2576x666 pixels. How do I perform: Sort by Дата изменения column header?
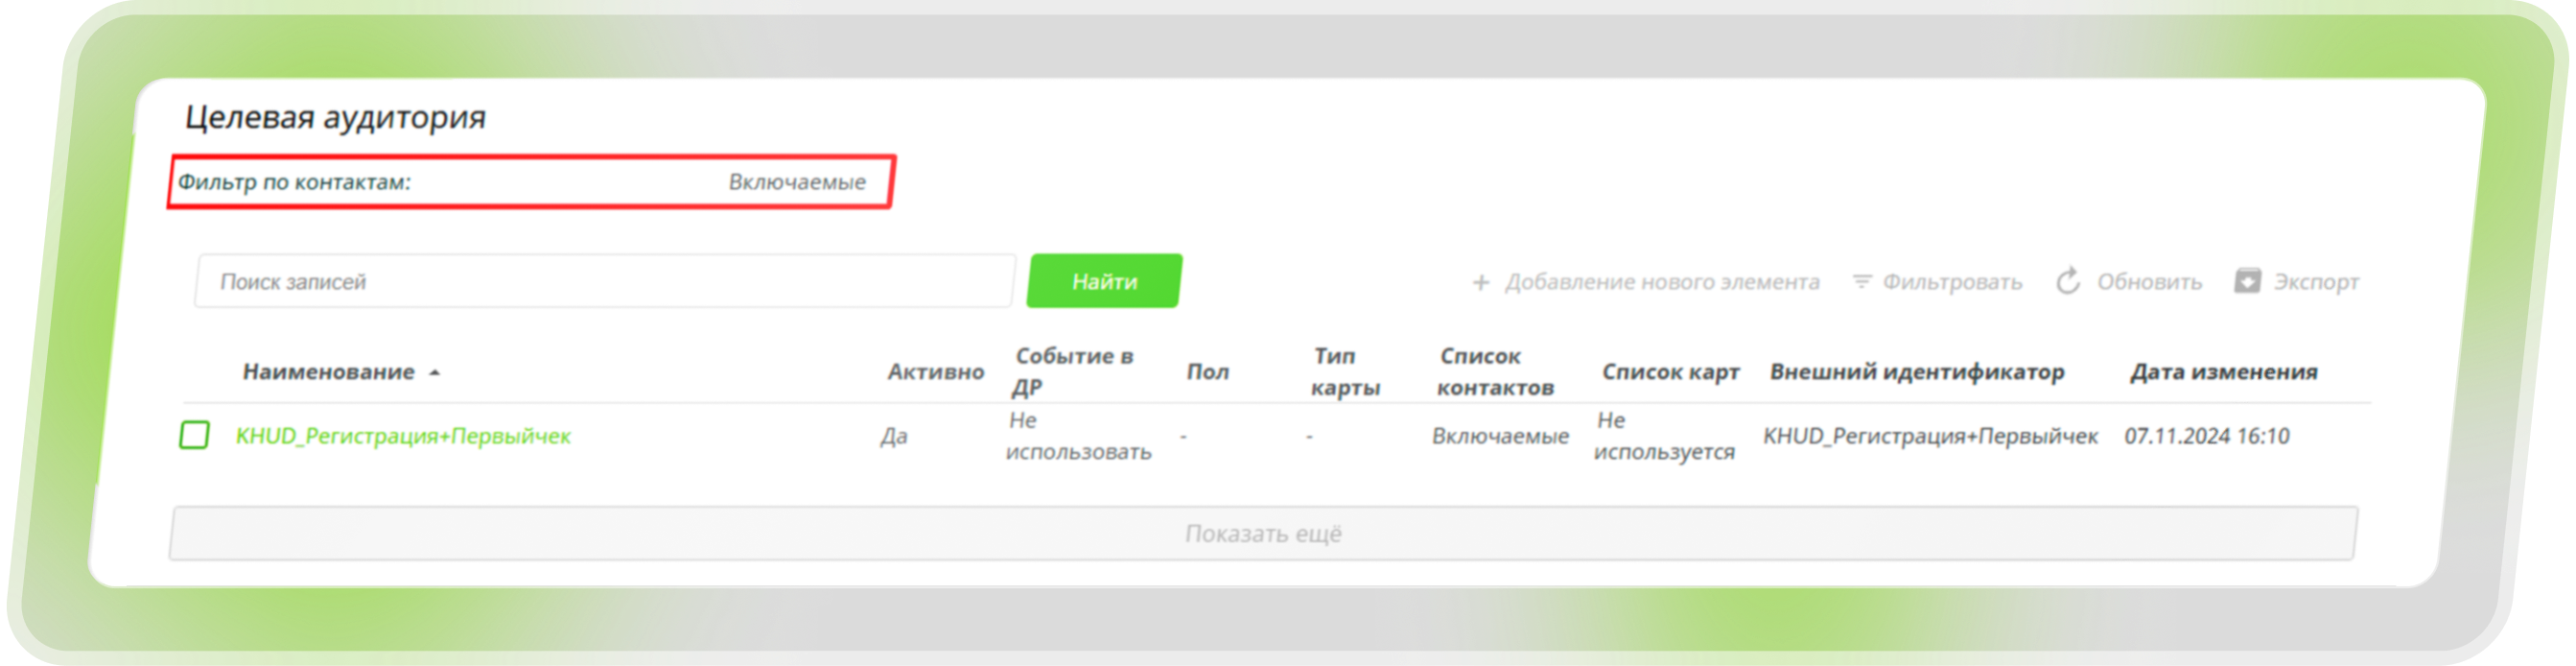(x=2222, y=372)
